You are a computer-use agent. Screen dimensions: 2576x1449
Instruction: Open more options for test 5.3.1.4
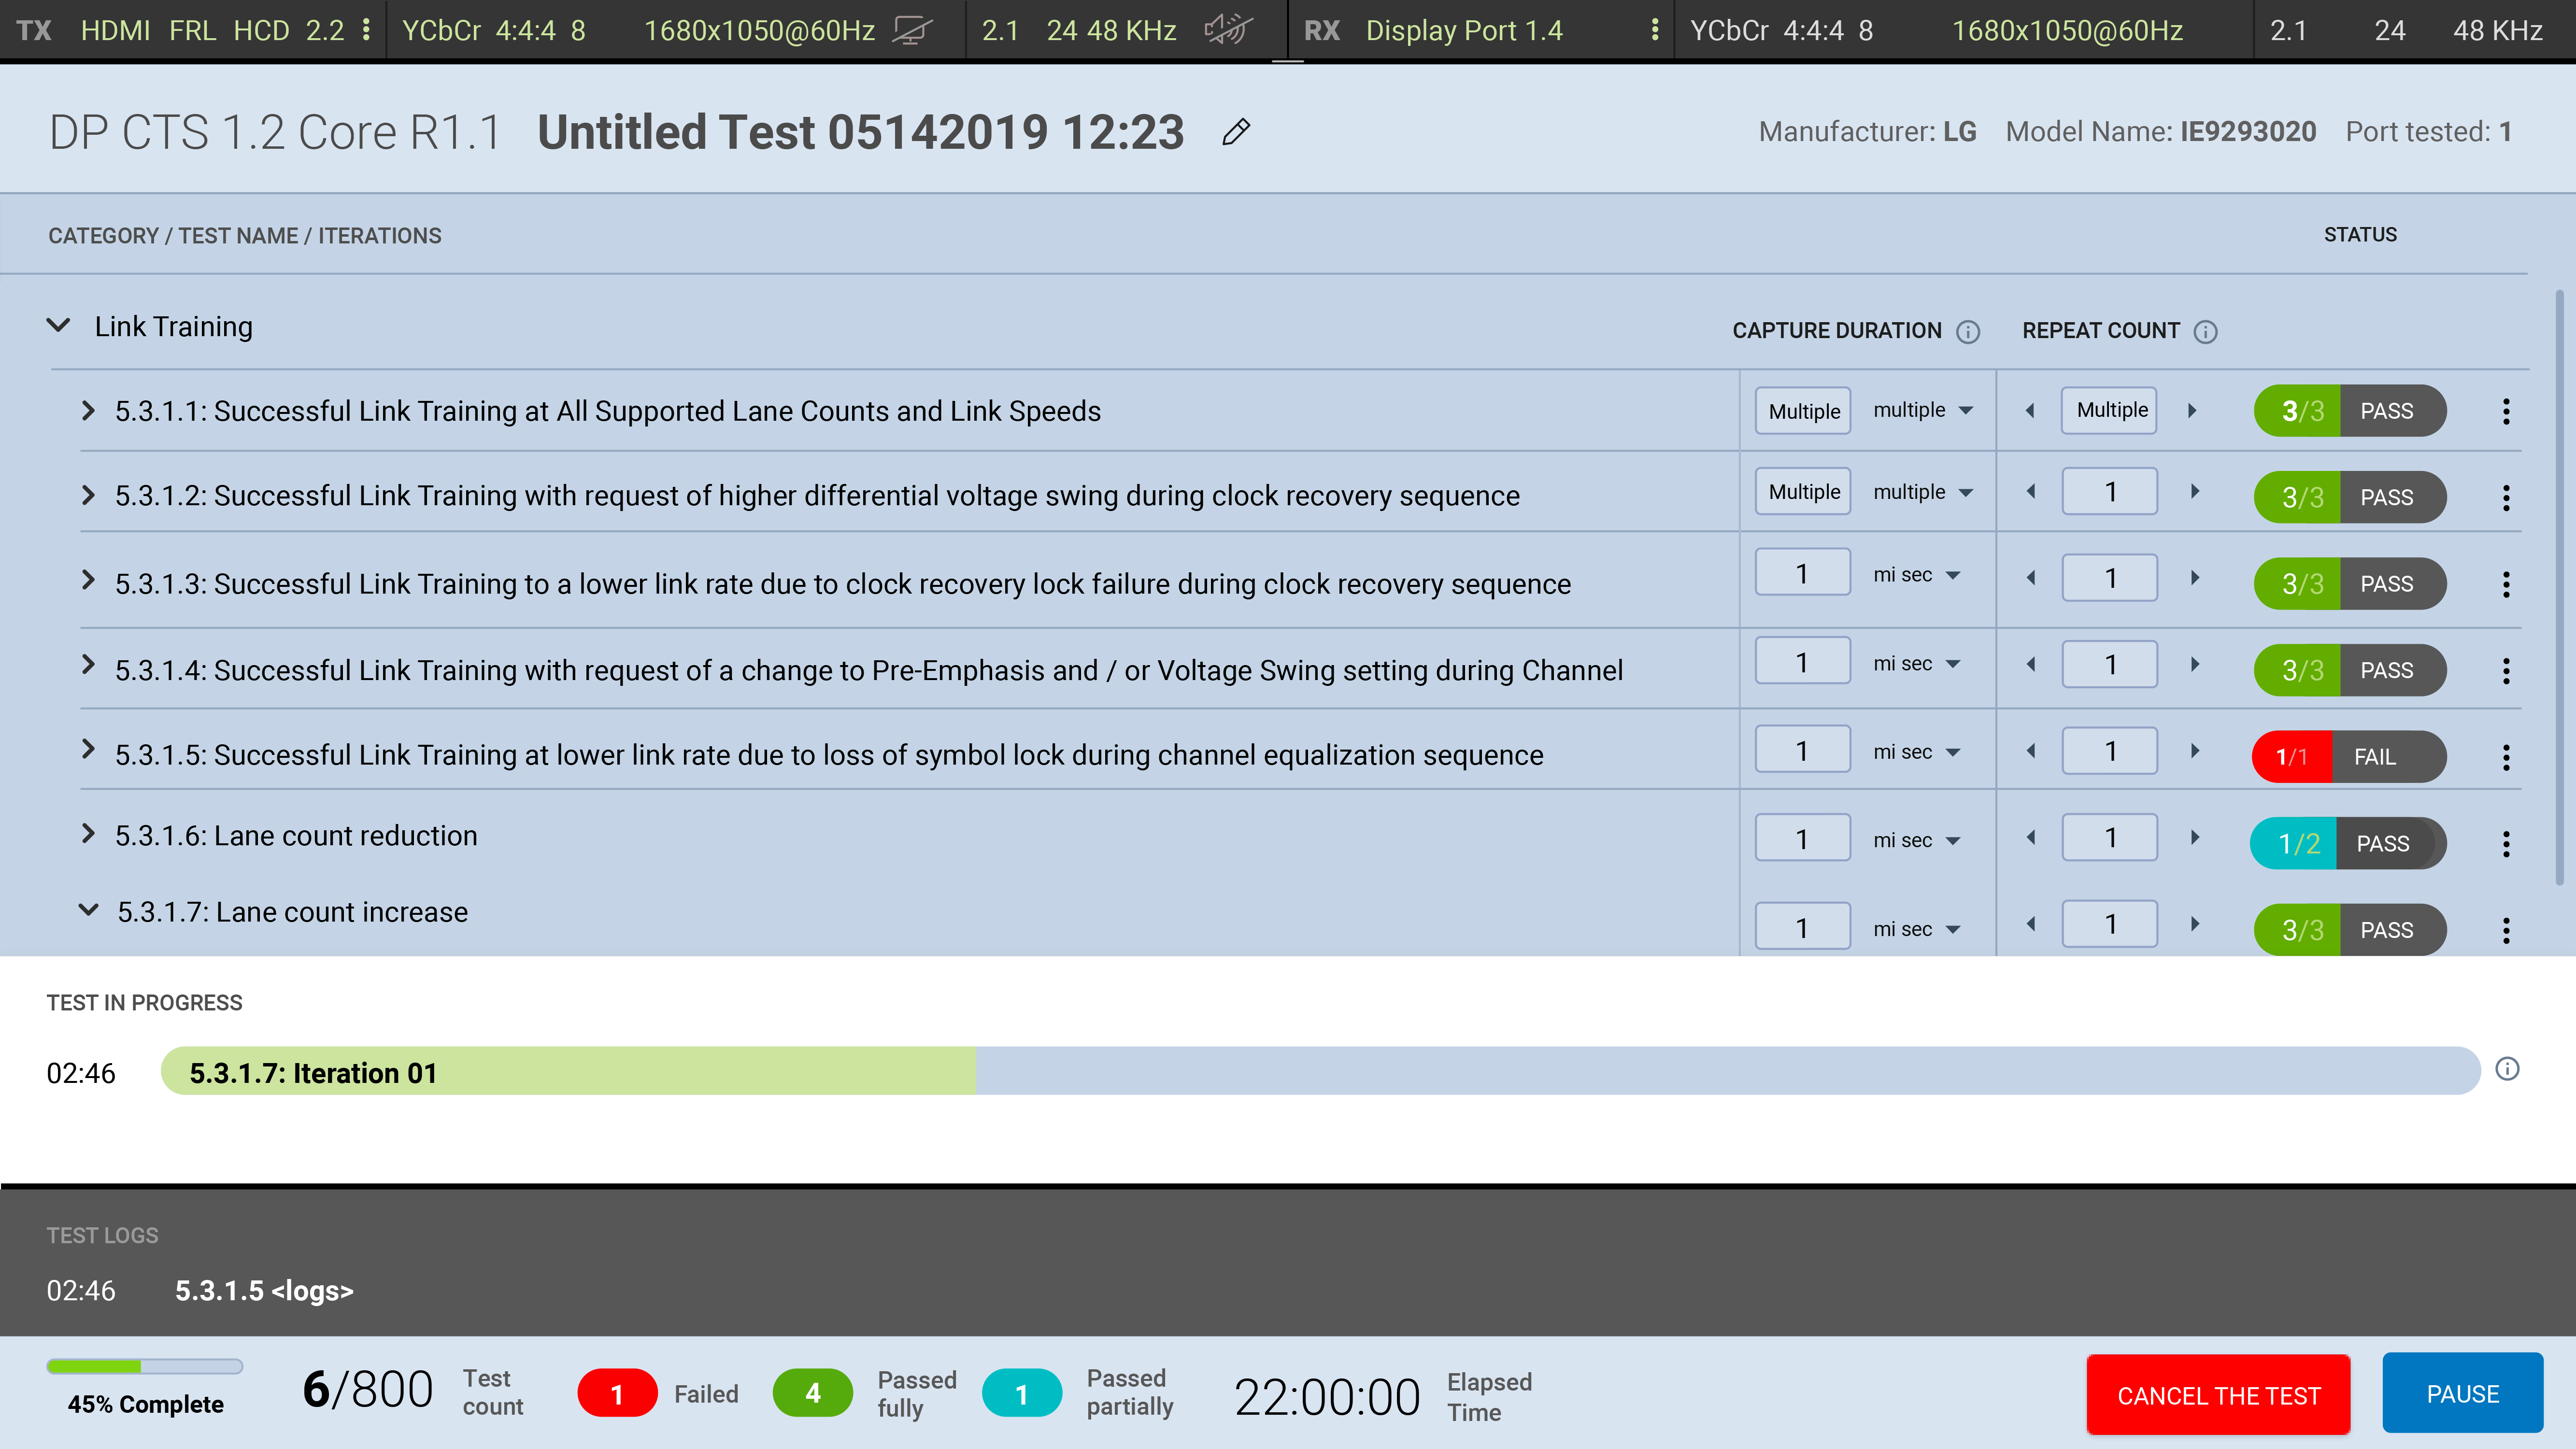pyautogui.click(x=2506, y=670)
